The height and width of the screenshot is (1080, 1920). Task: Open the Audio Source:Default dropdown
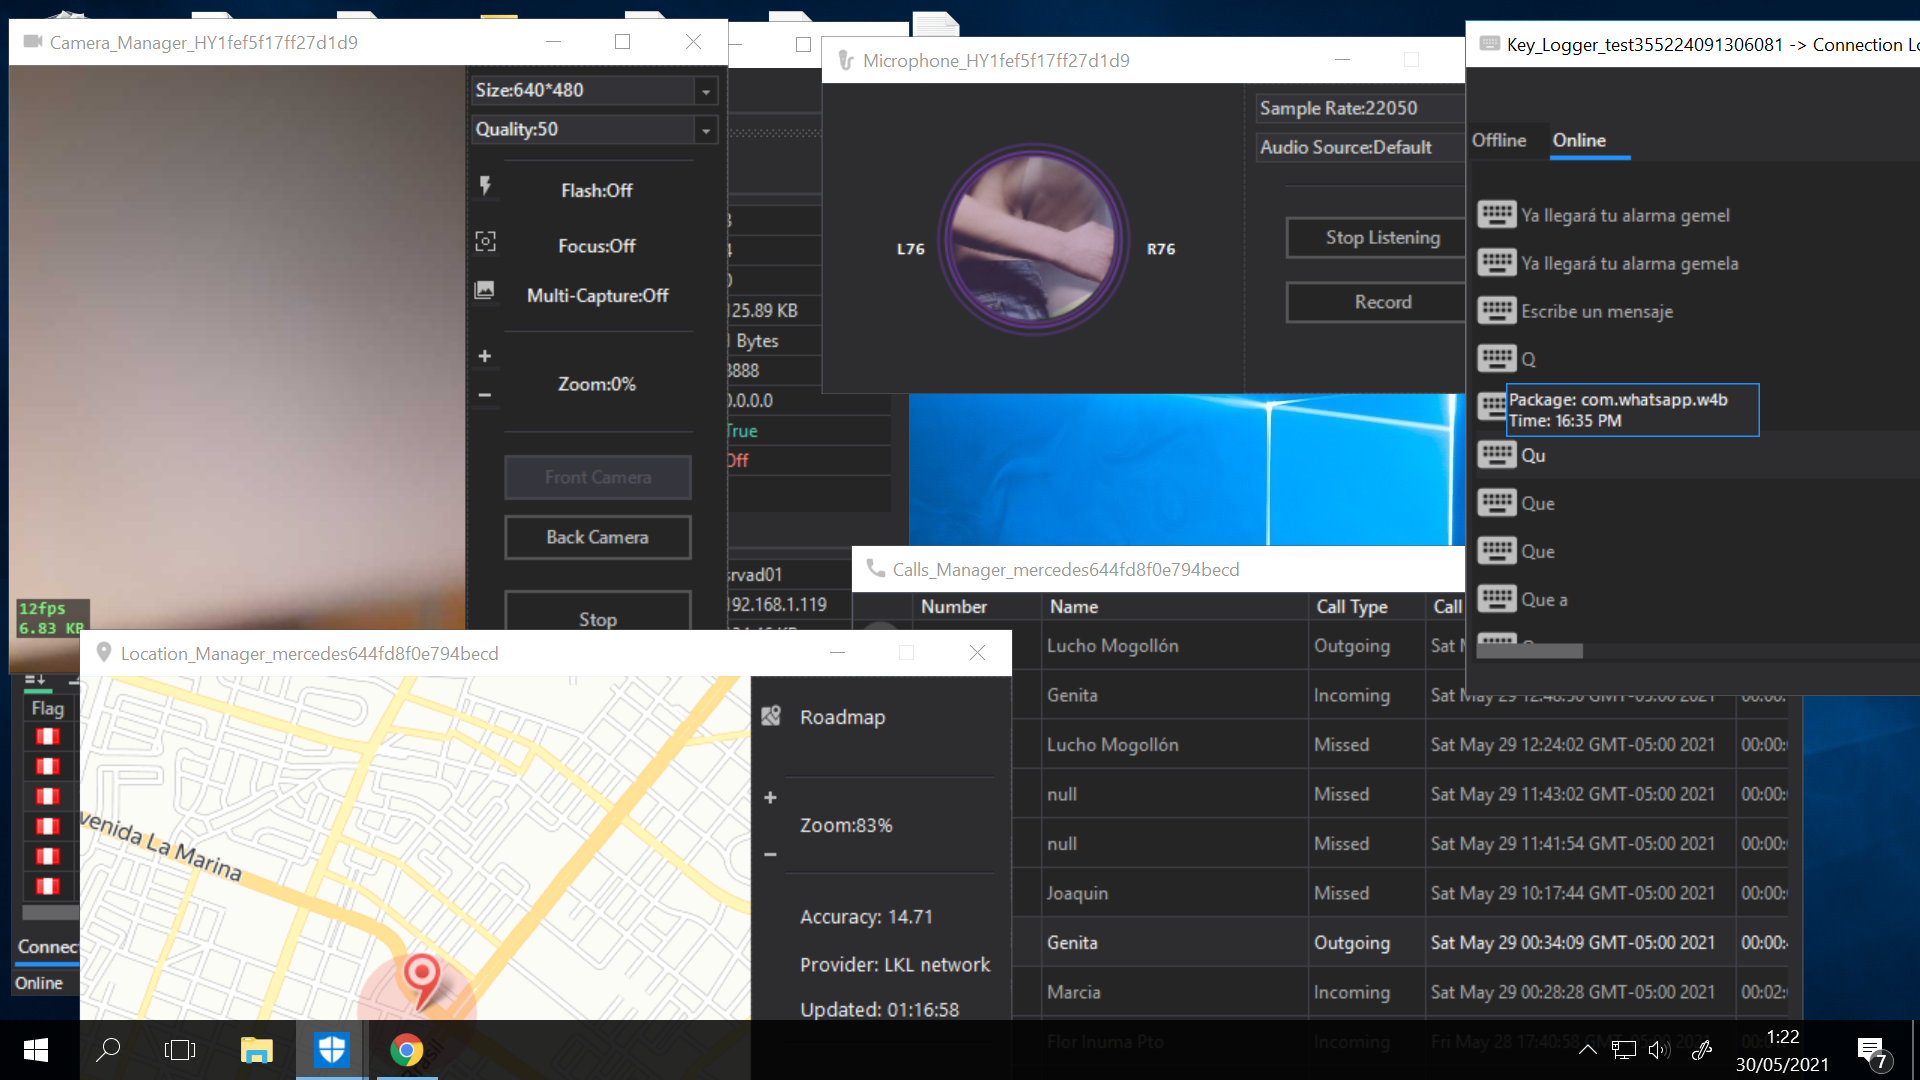1360,147
